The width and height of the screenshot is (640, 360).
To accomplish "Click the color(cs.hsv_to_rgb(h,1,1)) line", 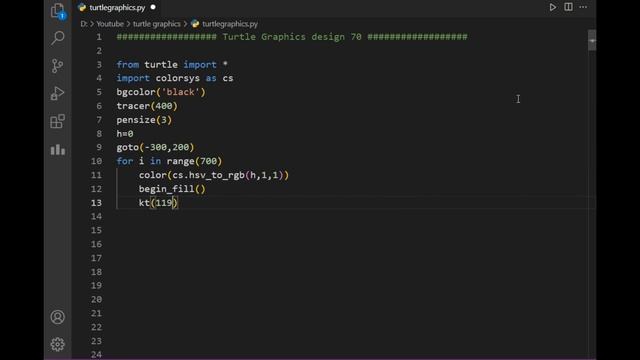I will tap(214, 175).
